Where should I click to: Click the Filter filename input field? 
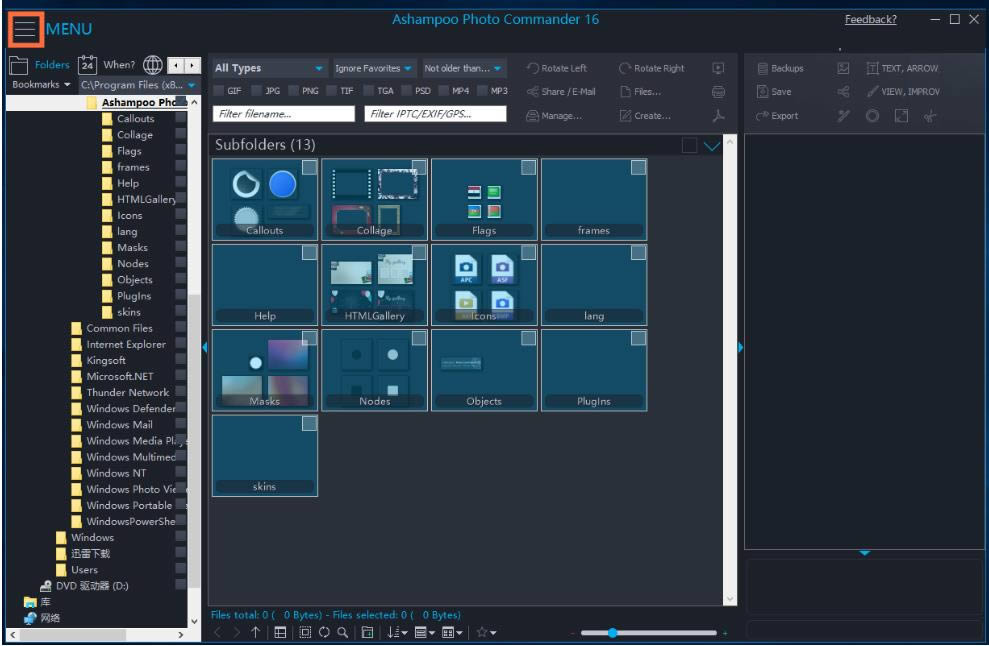284,114
